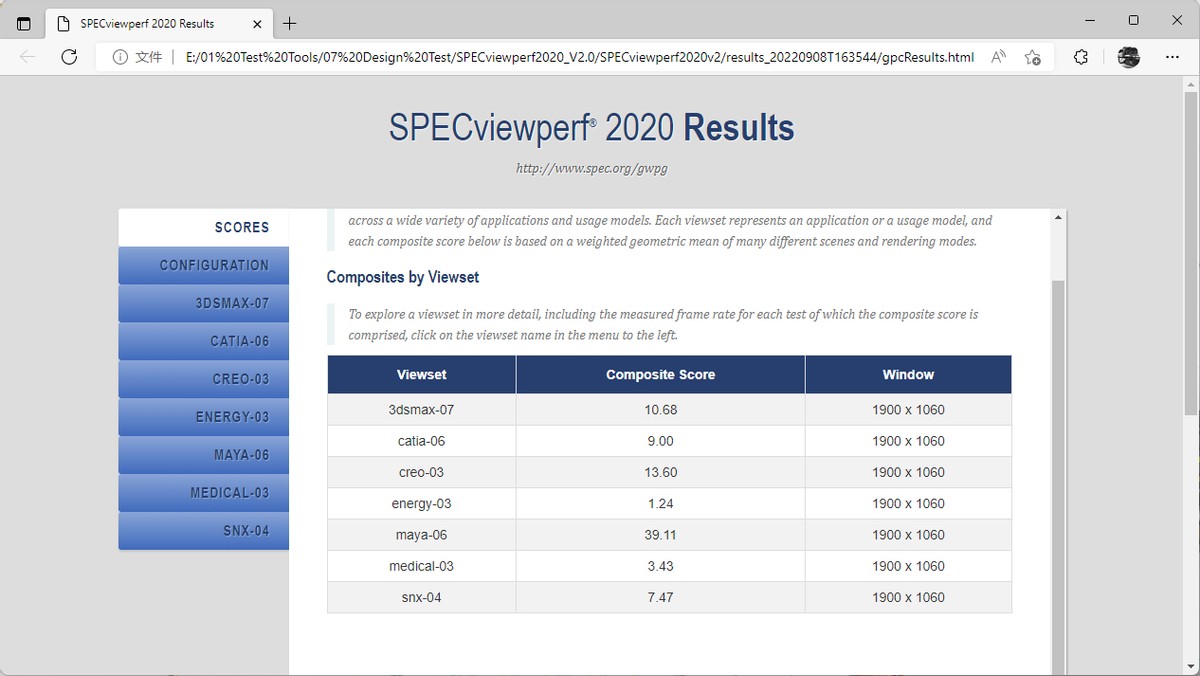This screenshot has height=676, width=1200.
Task: Click the 1900 x 1060 cell for snx-04
Action: tap(908, 597)
